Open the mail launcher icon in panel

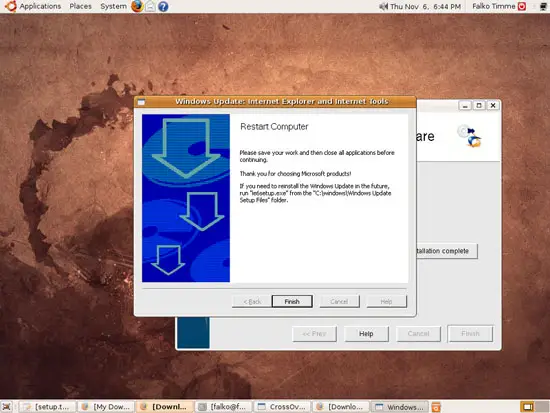coord(150,6)
